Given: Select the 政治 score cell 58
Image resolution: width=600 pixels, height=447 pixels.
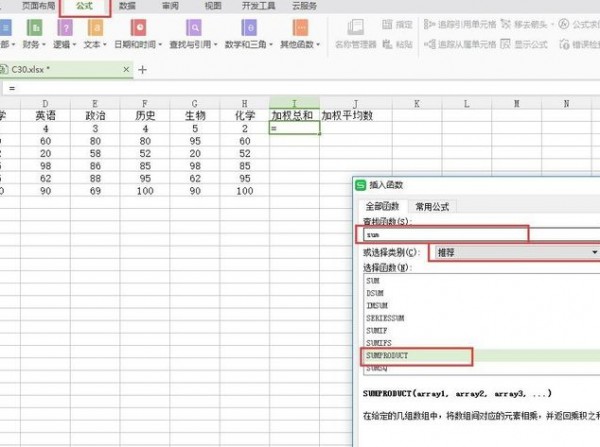Looking at the screenshot, I should (95, 153).
